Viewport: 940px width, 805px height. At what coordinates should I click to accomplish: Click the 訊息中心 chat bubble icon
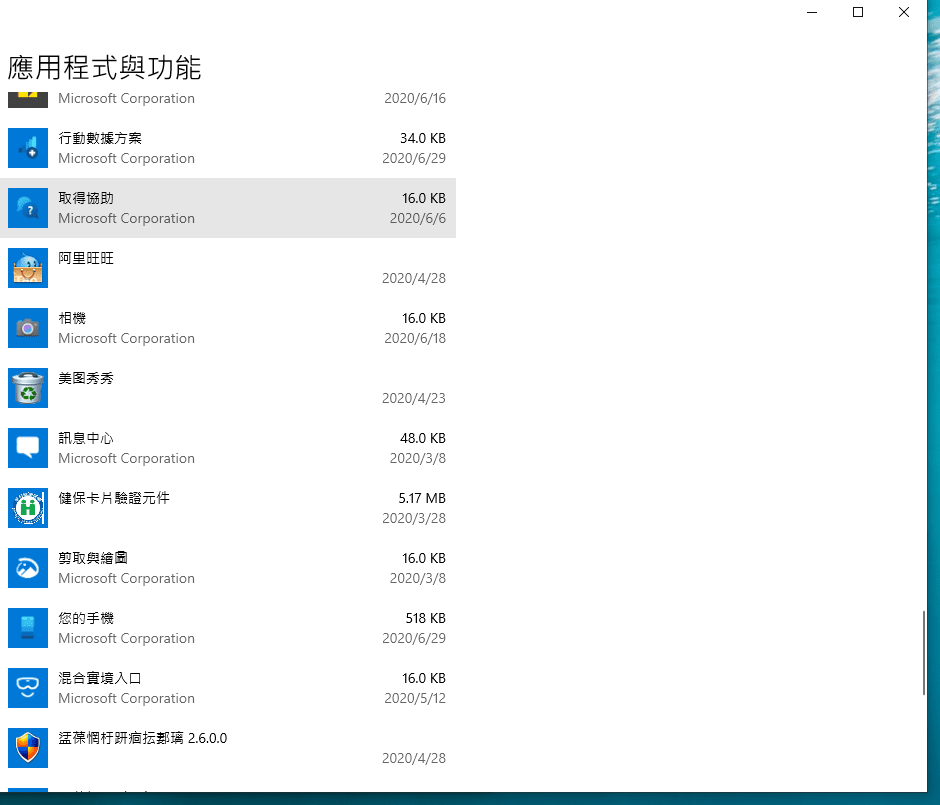[x=28, y=448]
